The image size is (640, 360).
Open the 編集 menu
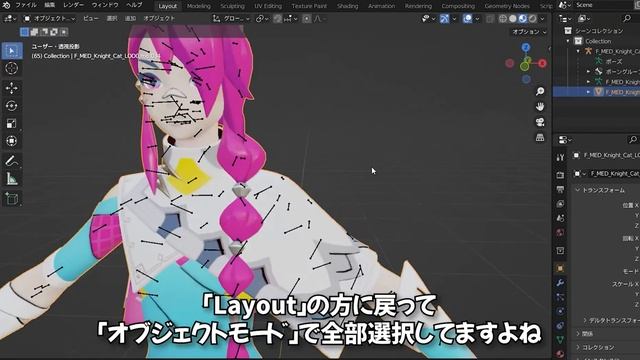[x=50, y=5]
